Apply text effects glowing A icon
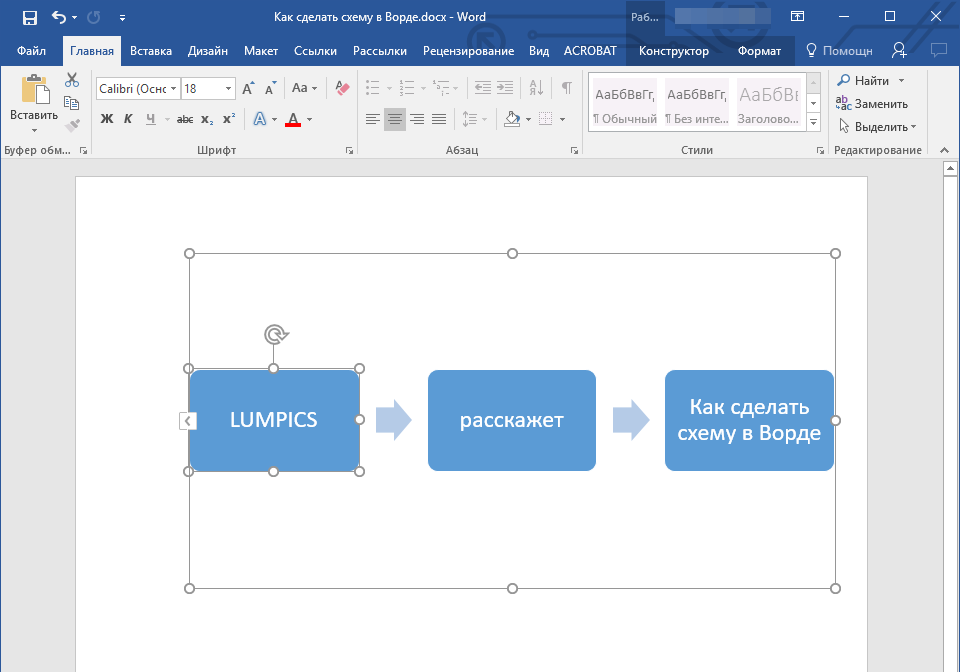This screenshot has width=960, height=672. (260, 119)
